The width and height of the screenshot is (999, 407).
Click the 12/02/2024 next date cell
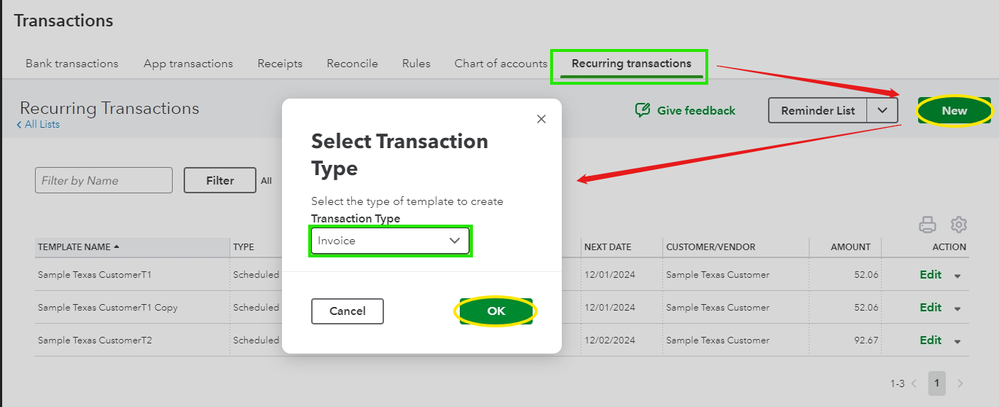pos(610,340)
